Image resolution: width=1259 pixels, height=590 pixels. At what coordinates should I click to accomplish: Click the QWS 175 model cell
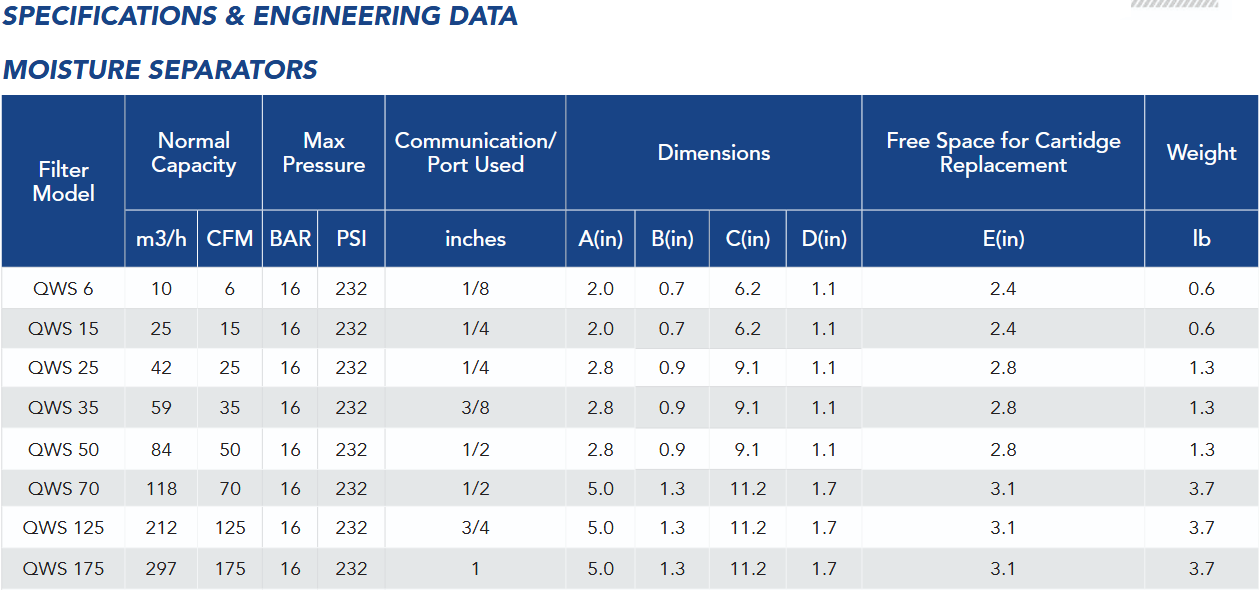[63, 569]
